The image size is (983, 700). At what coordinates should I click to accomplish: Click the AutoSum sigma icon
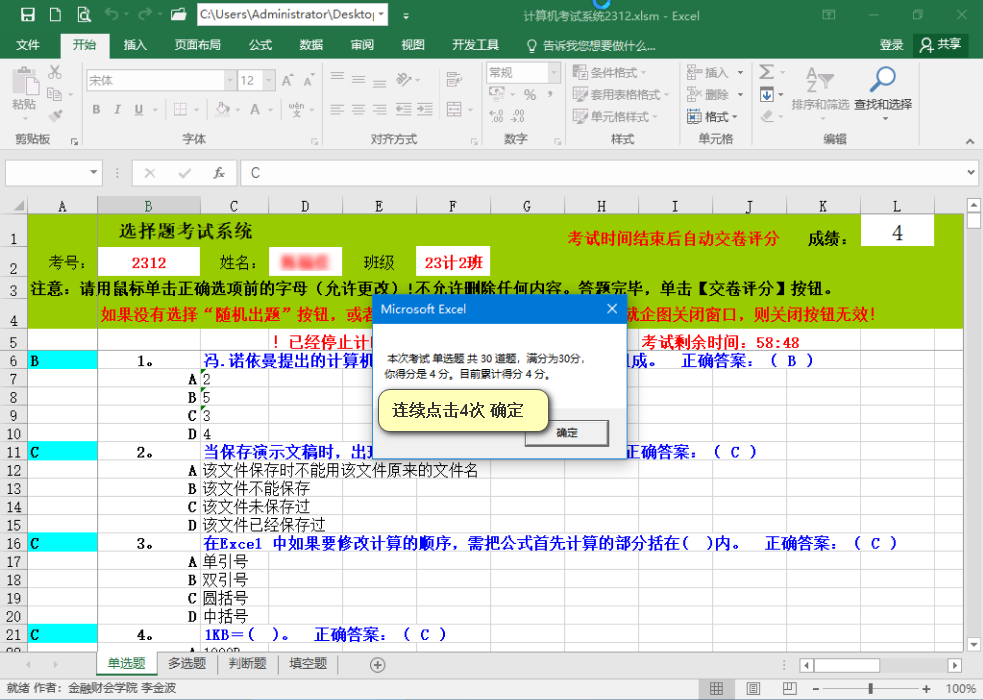[x=766, y=72]
